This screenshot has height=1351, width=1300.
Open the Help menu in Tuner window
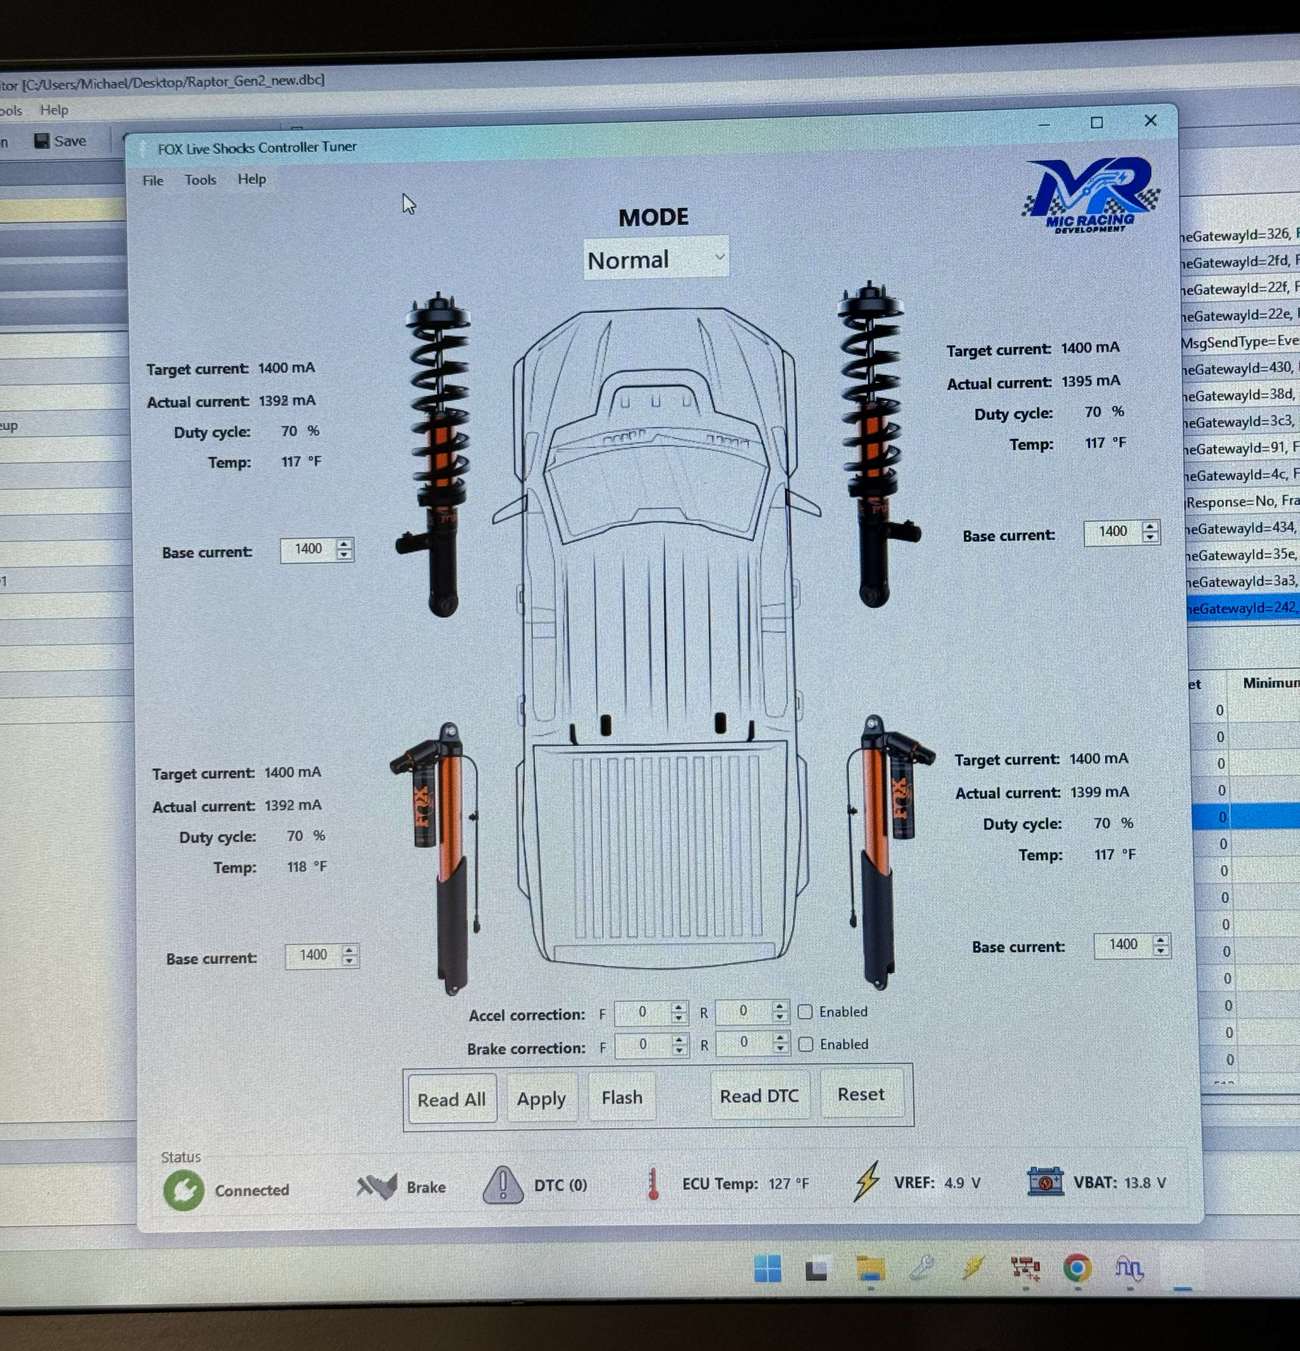click(x=252, y=179)
